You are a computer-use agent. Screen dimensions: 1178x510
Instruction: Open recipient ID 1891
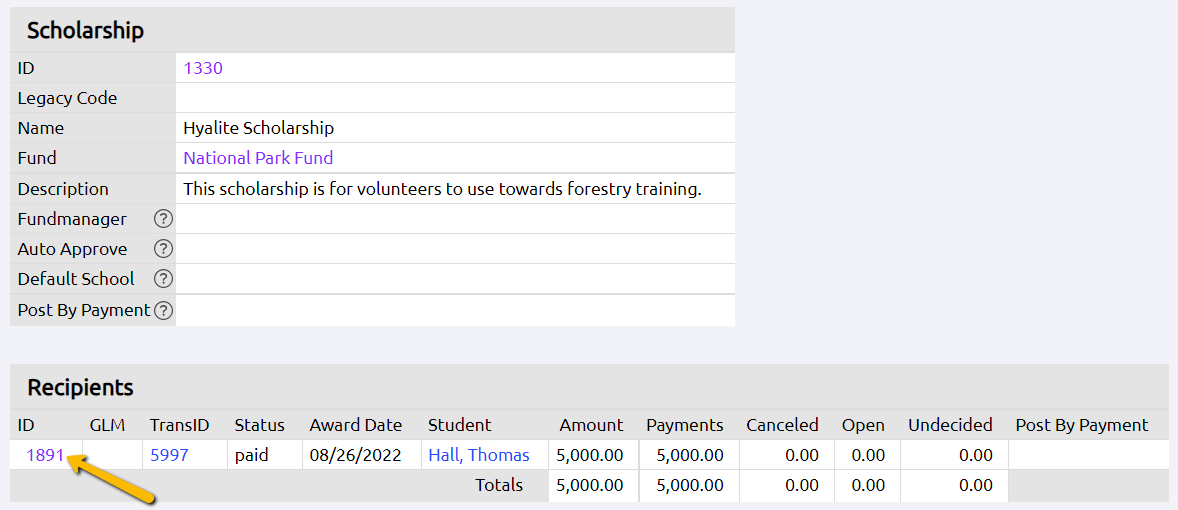tap(45, 455)
